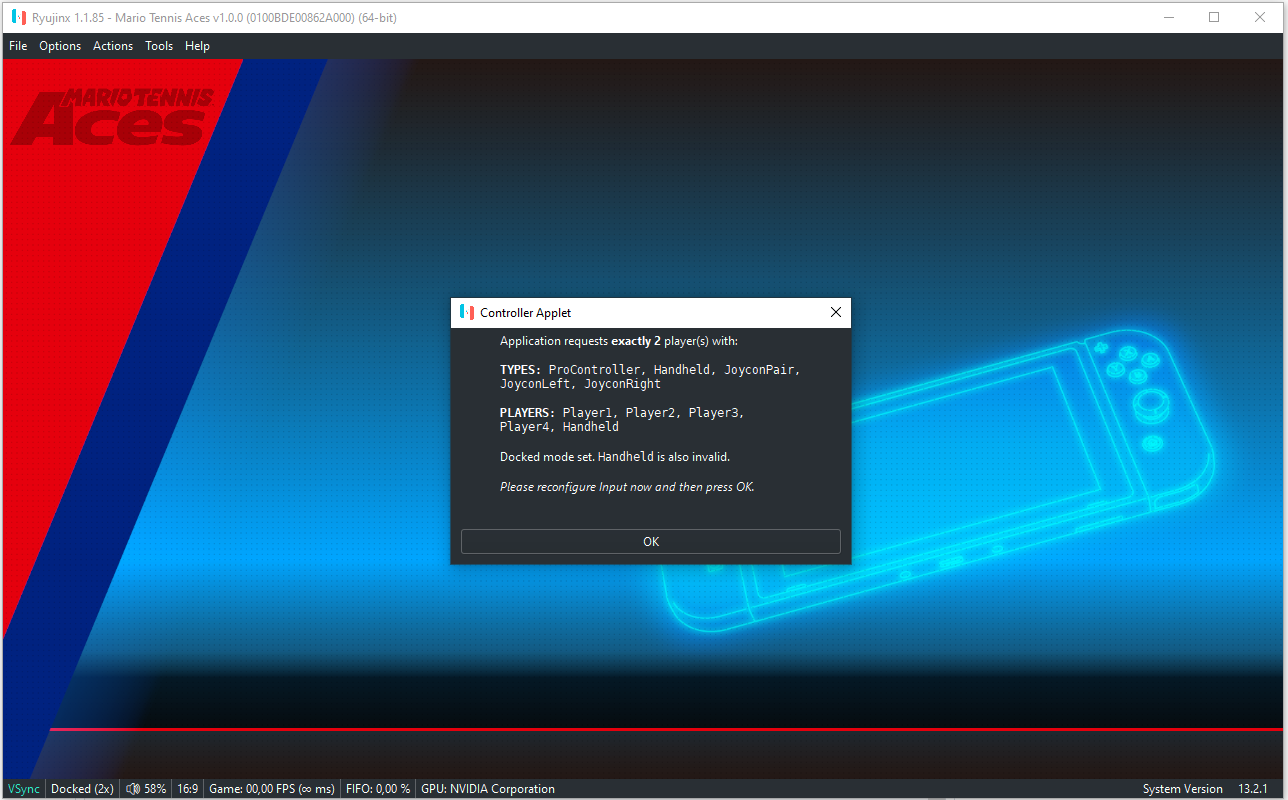
Task: Click the Game FPS readout
Action: pos(272,789)
